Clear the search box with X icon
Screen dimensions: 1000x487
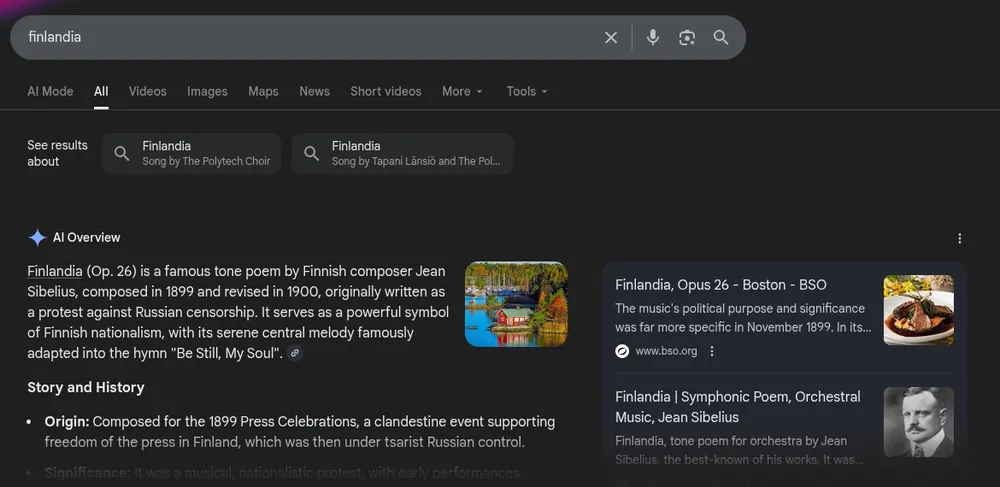[611, 37]
